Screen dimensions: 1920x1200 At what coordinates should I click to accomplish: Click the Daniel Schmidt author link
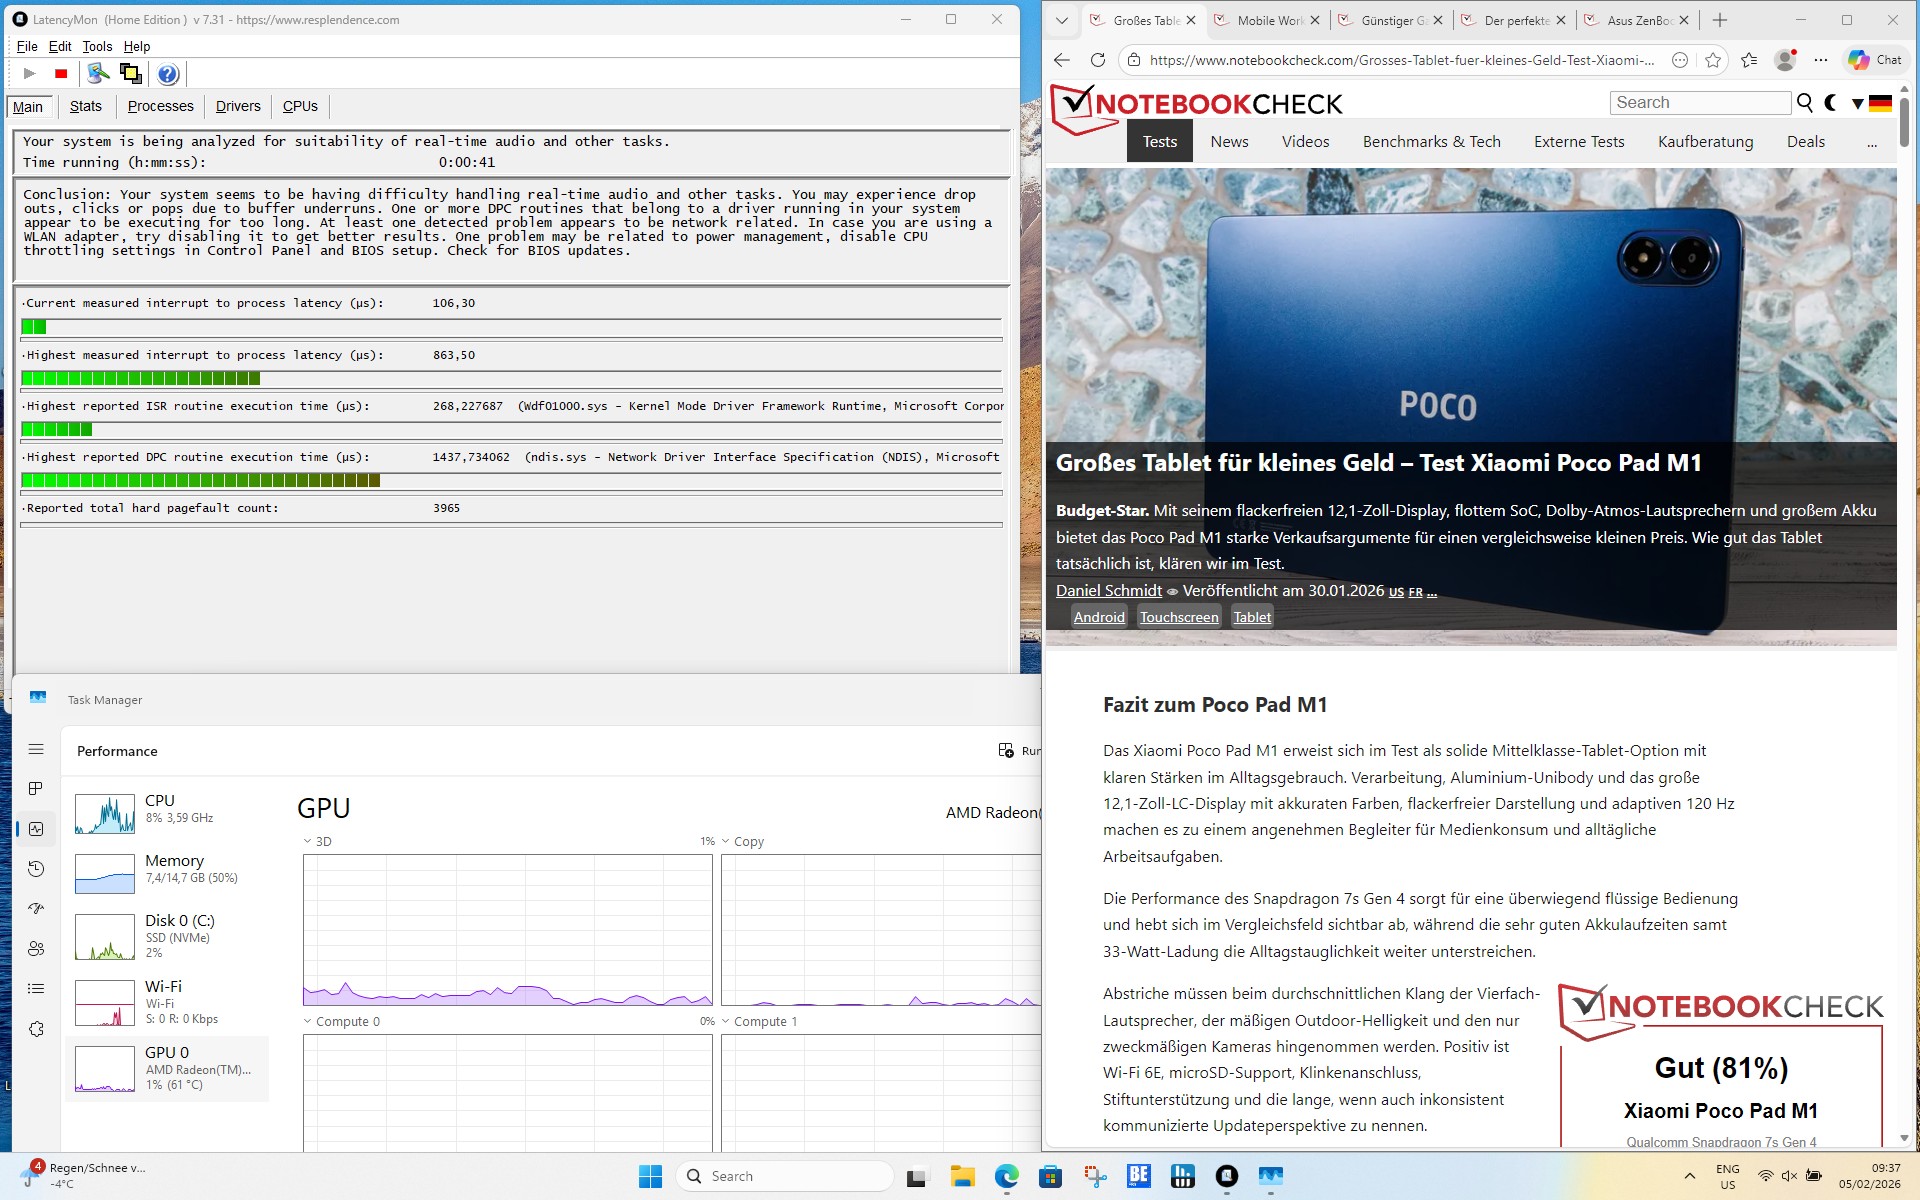[1108, 590]
